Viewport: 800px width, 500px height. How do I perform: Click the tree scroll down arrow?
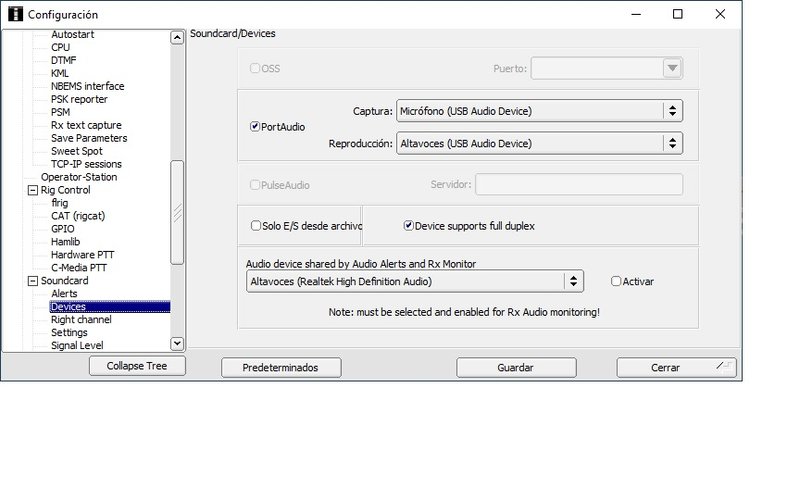click(177, 343)
